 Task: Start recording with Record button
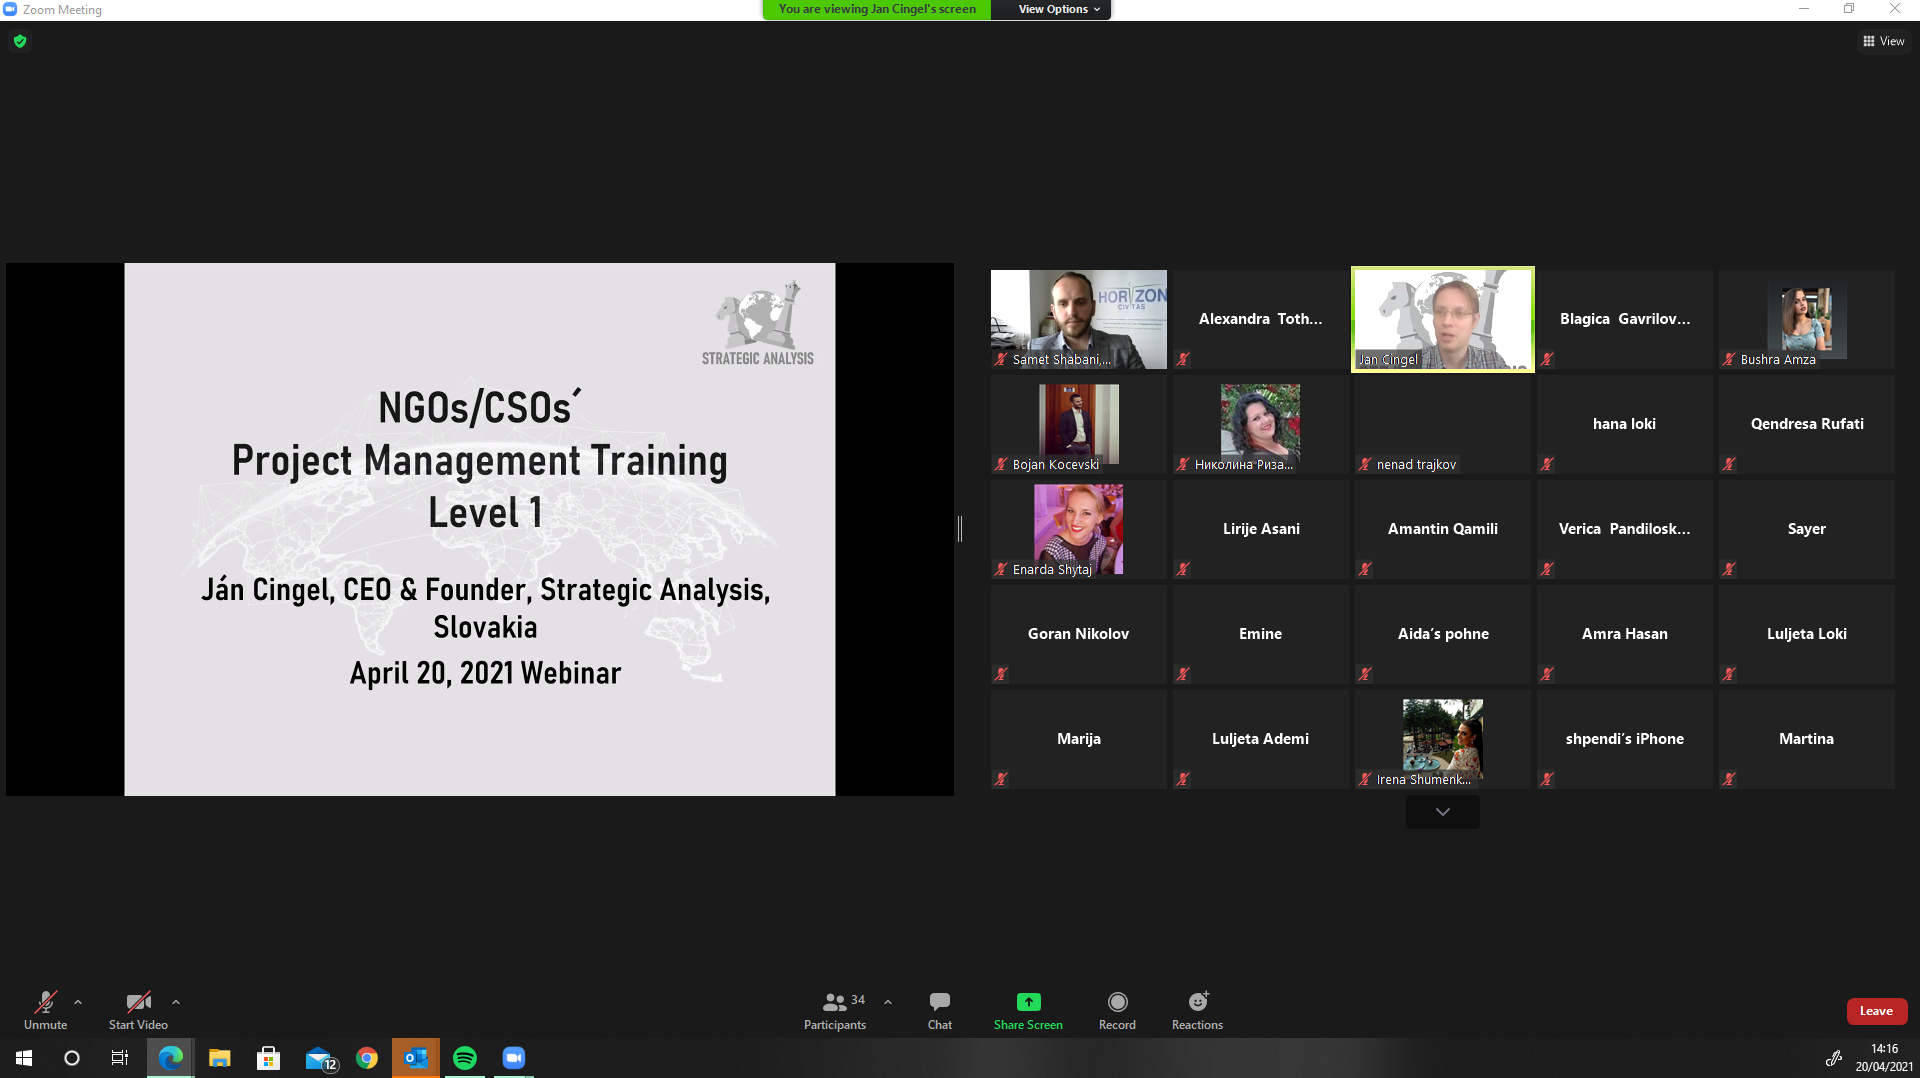1117,1011
